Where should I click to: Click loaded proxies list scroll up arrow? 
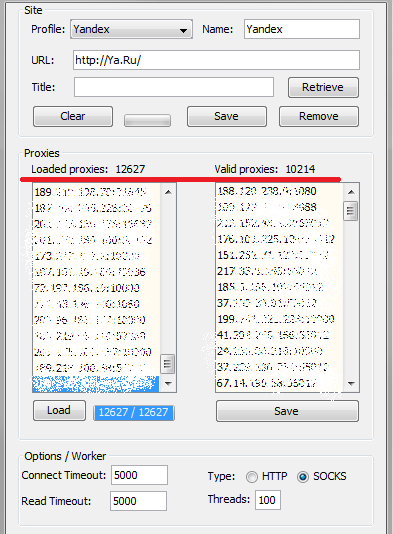pos(168,192)
